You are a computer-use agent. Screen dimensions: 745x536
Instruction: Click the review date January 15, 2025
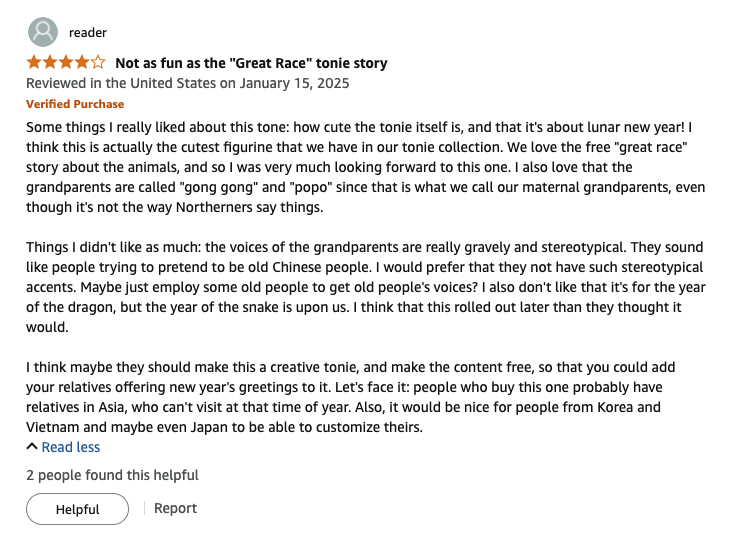pyautogui.click(x=187, y=83)
